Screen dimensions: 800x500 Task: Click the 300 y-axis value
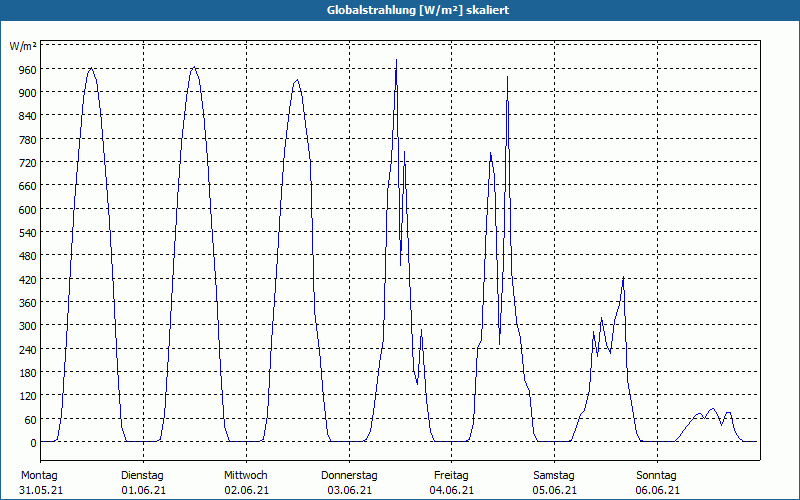point(28,326)
